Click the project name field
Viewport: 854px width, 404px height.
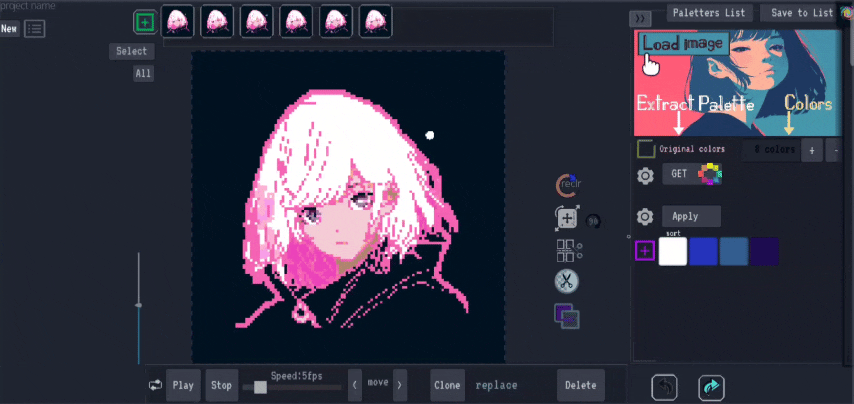(28, 6)
